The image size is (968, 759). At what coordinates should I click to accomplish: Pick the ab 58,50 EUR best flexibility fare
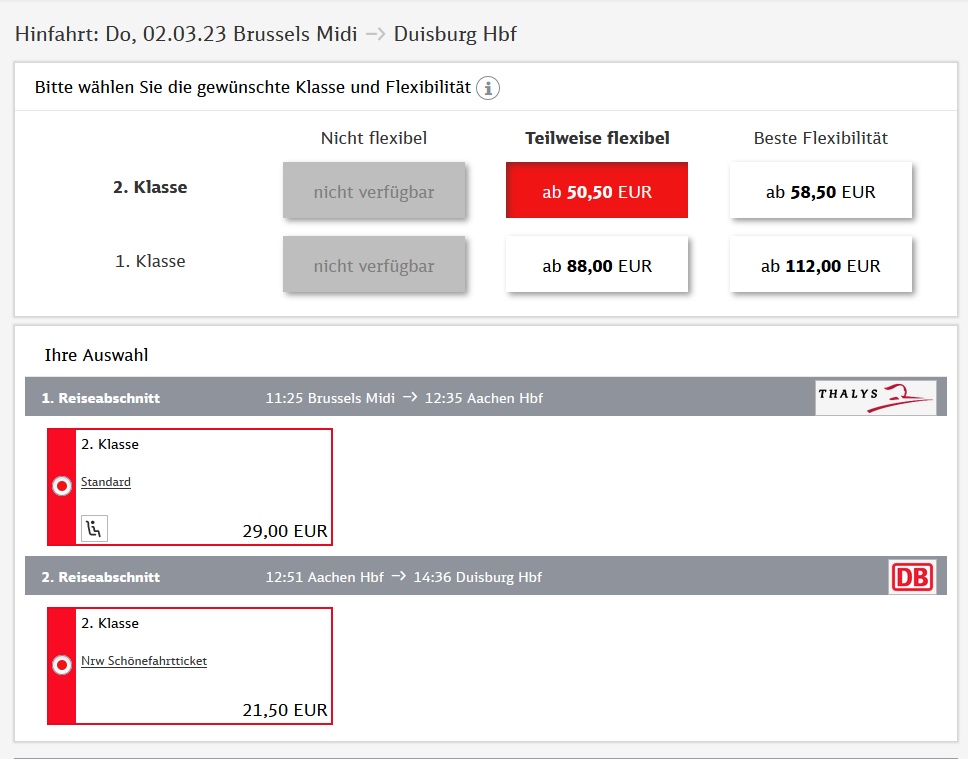coord(820,191)
